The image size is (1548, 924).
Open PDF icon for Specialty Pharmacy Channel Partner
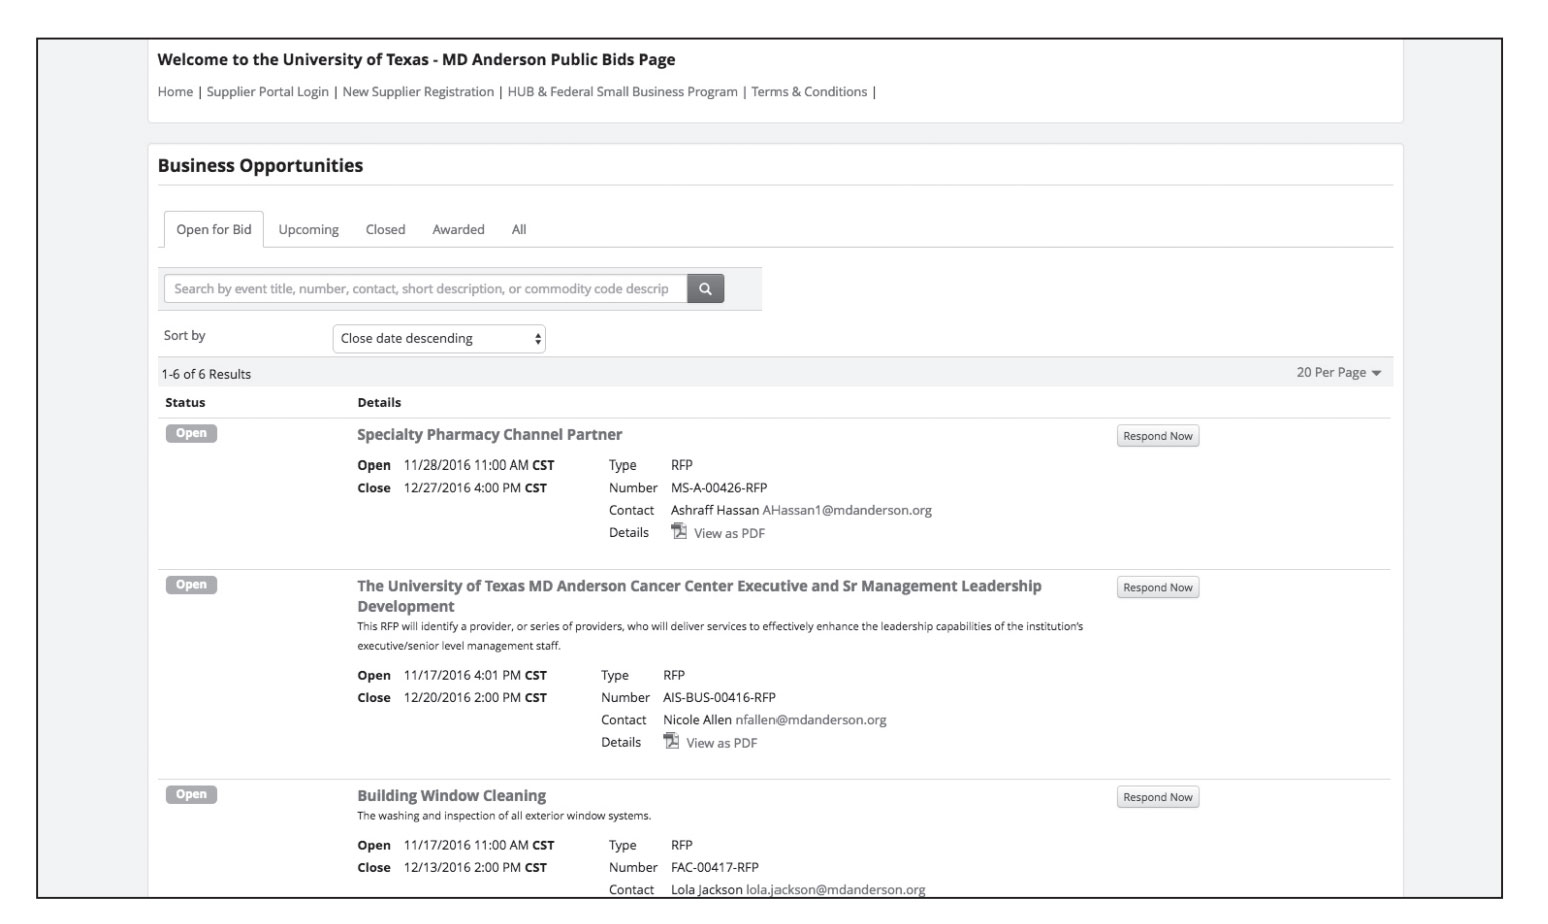pos(679,532)
